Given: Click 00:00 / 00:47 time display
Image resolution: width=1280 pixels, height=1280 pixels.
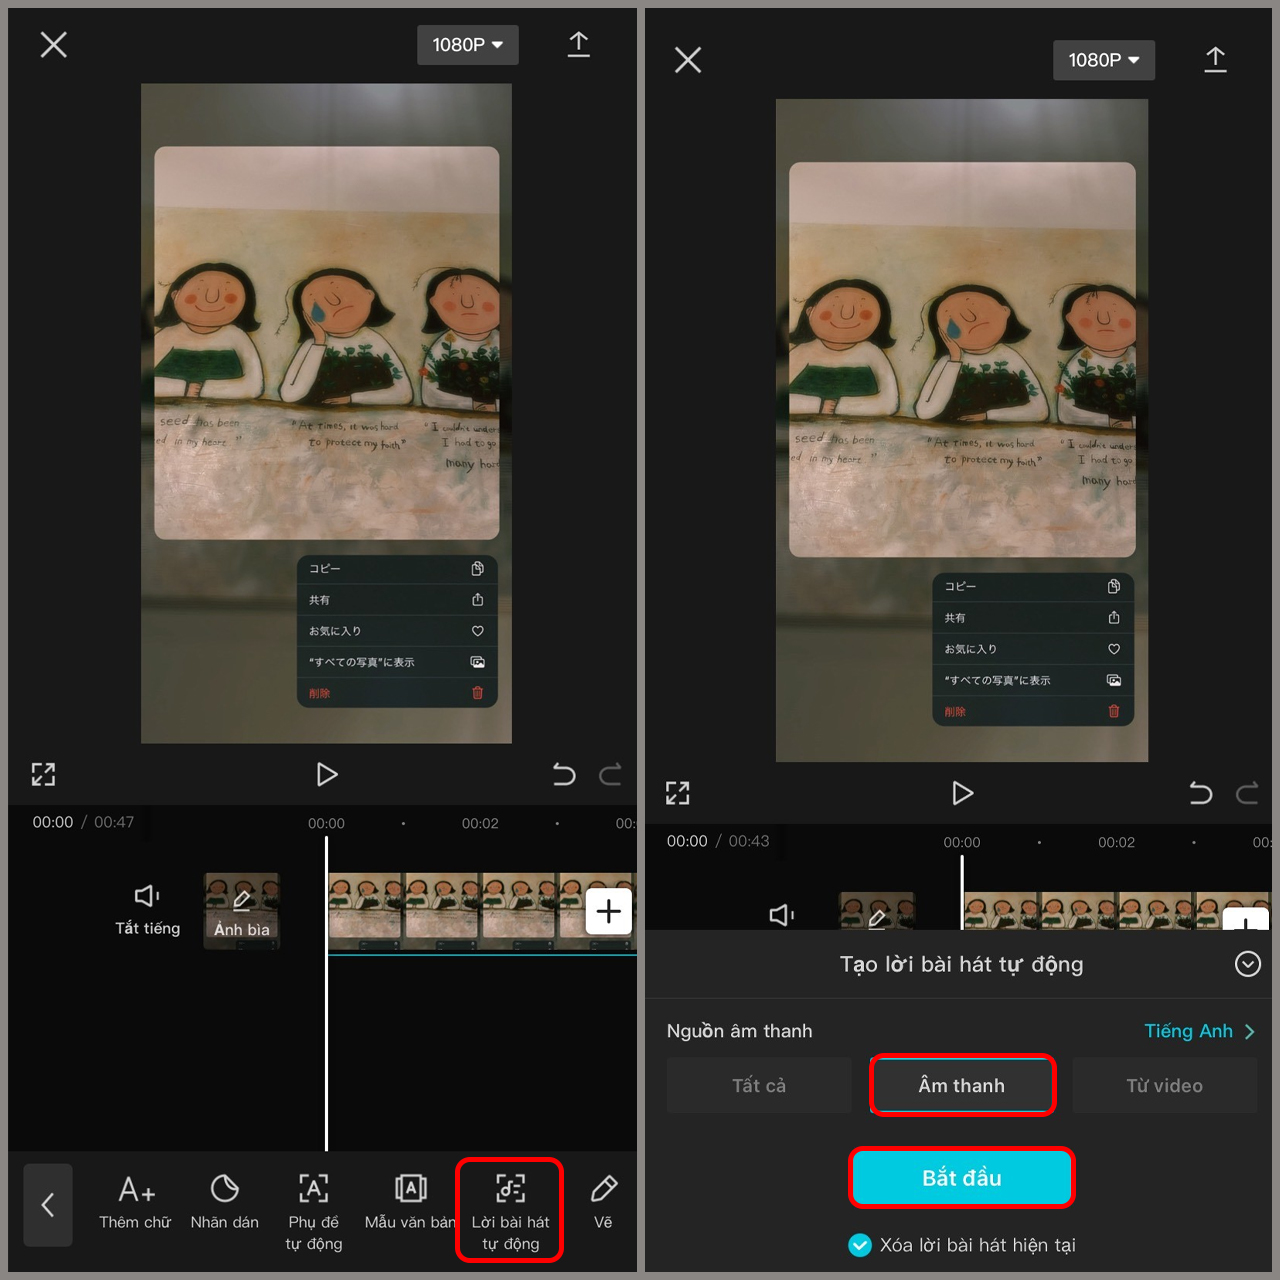Looking at the screenshot, I should [83, 822].
